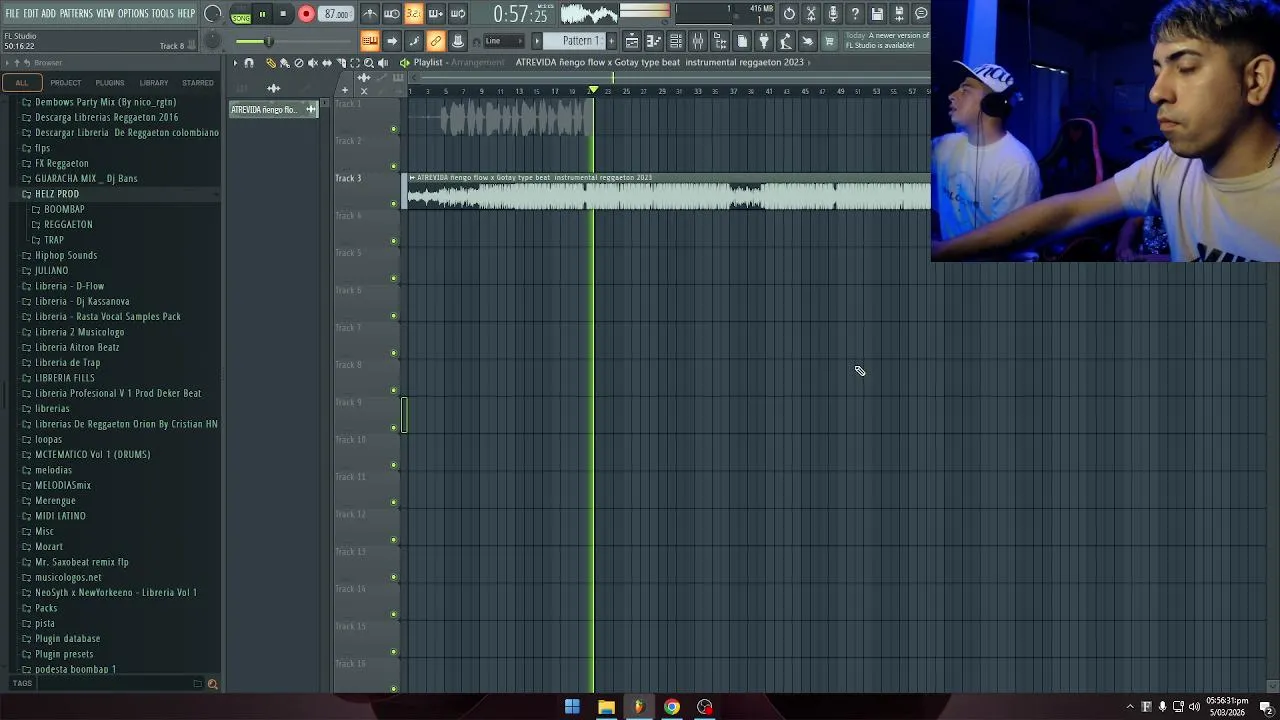Open the audio editor scissors icon

tap(810, 14)
